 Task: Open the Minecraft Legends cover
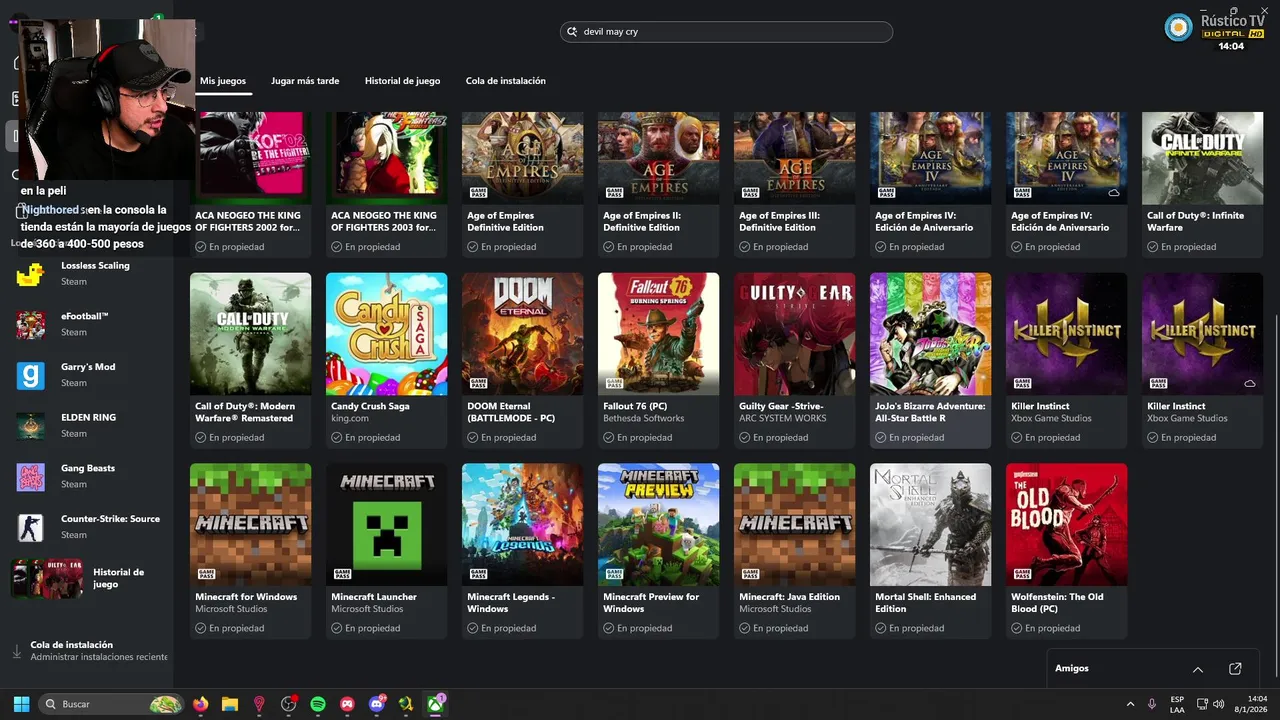tap(522, 524)
